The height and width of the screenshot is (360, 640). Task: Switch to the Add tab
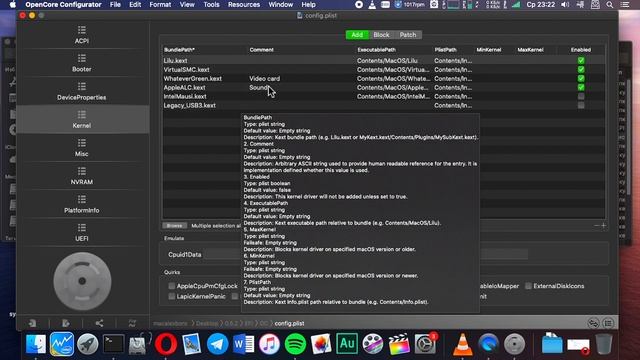[357, 35]
